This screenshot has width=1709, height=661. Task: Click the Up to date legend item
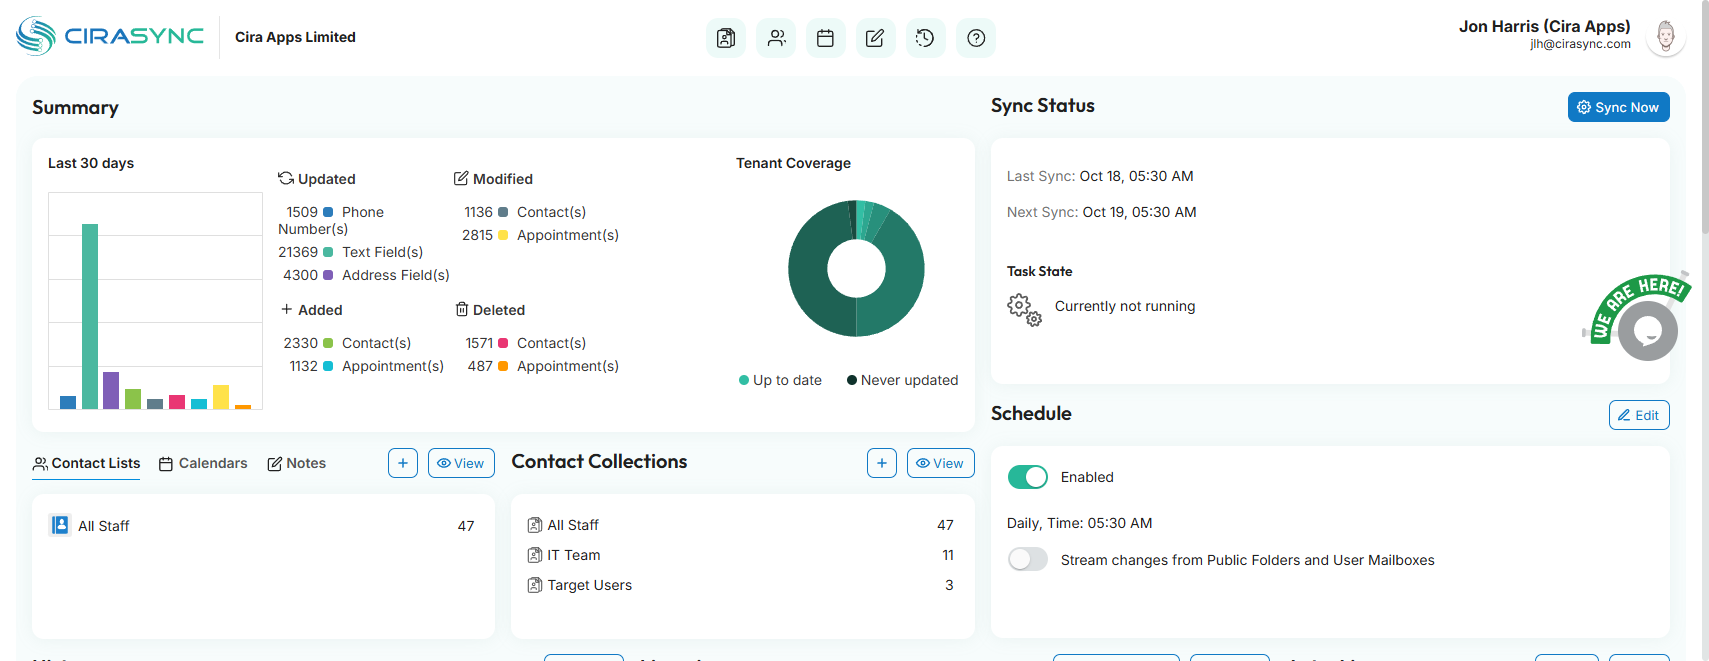point(780,380)
